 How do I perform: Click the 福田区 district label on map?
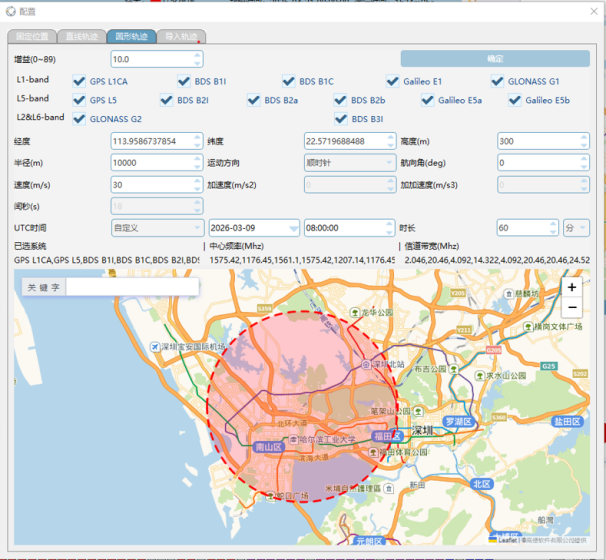coord(388,436)
